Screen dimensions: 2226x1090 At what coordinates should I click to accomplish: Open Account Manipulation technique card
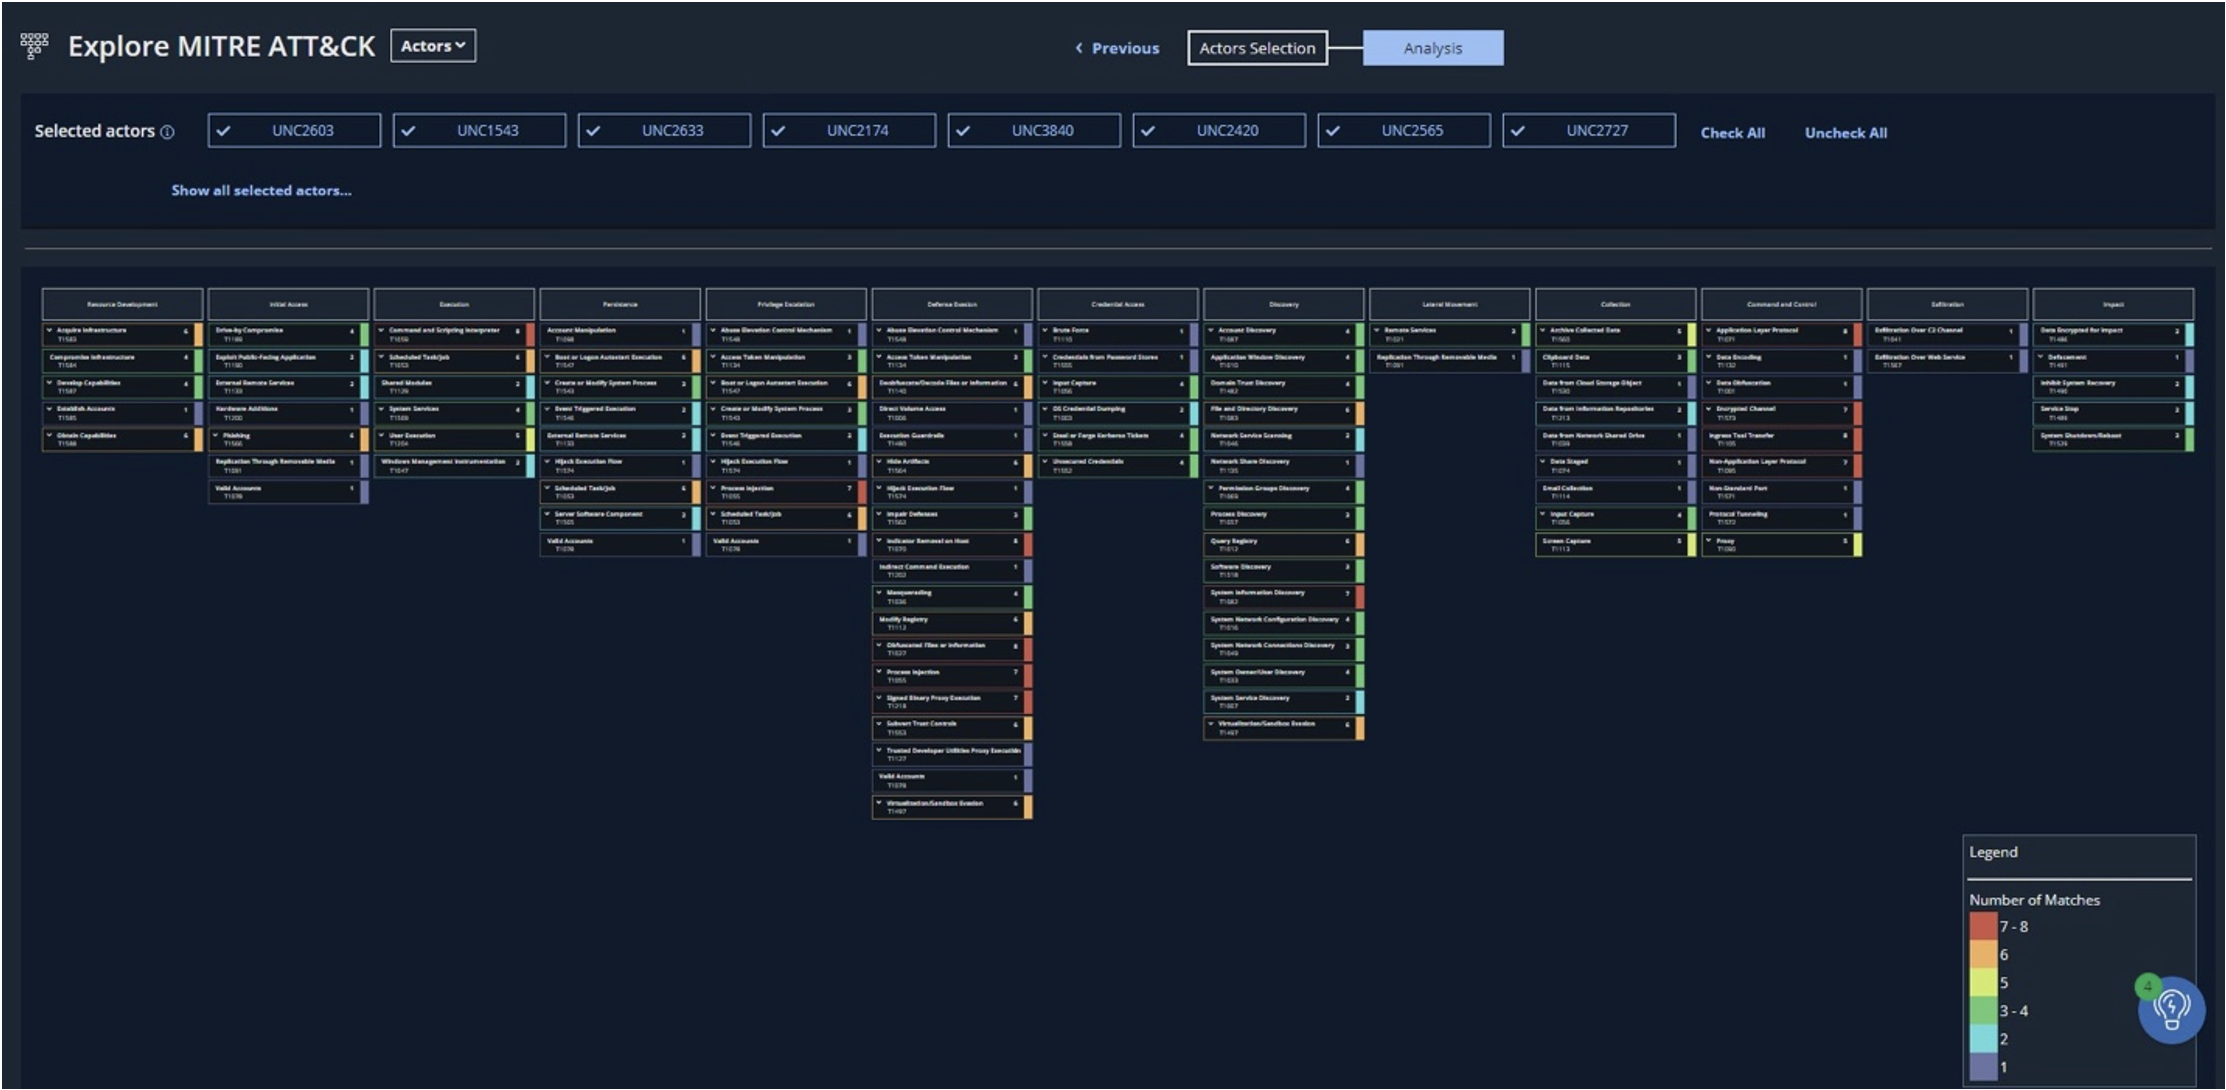click(620, 334)
